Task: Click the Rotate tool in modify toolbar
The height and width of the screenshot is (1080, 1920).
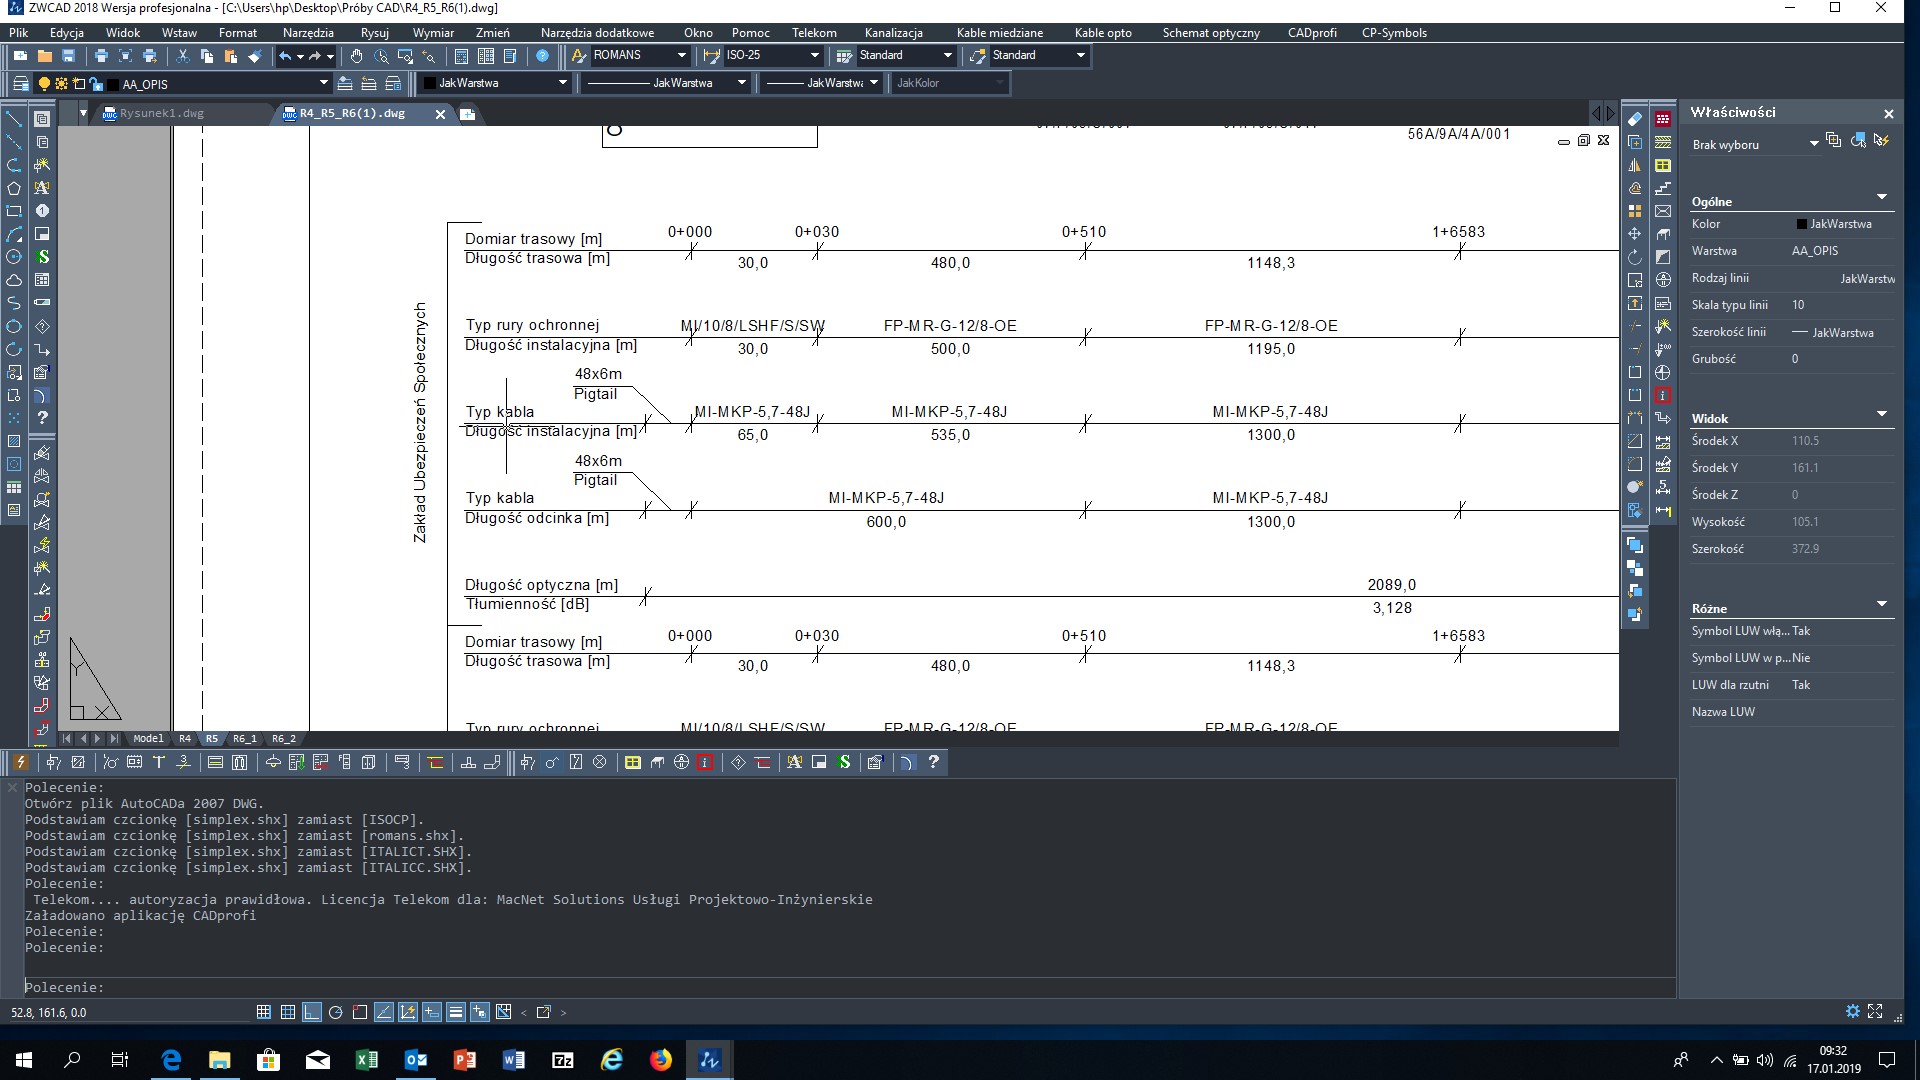Action: pos(1635,257)
